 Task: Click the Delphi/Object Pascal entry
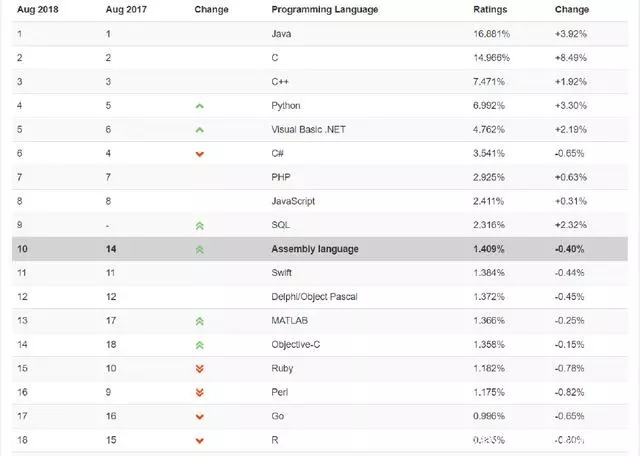(x=314, y=297)
